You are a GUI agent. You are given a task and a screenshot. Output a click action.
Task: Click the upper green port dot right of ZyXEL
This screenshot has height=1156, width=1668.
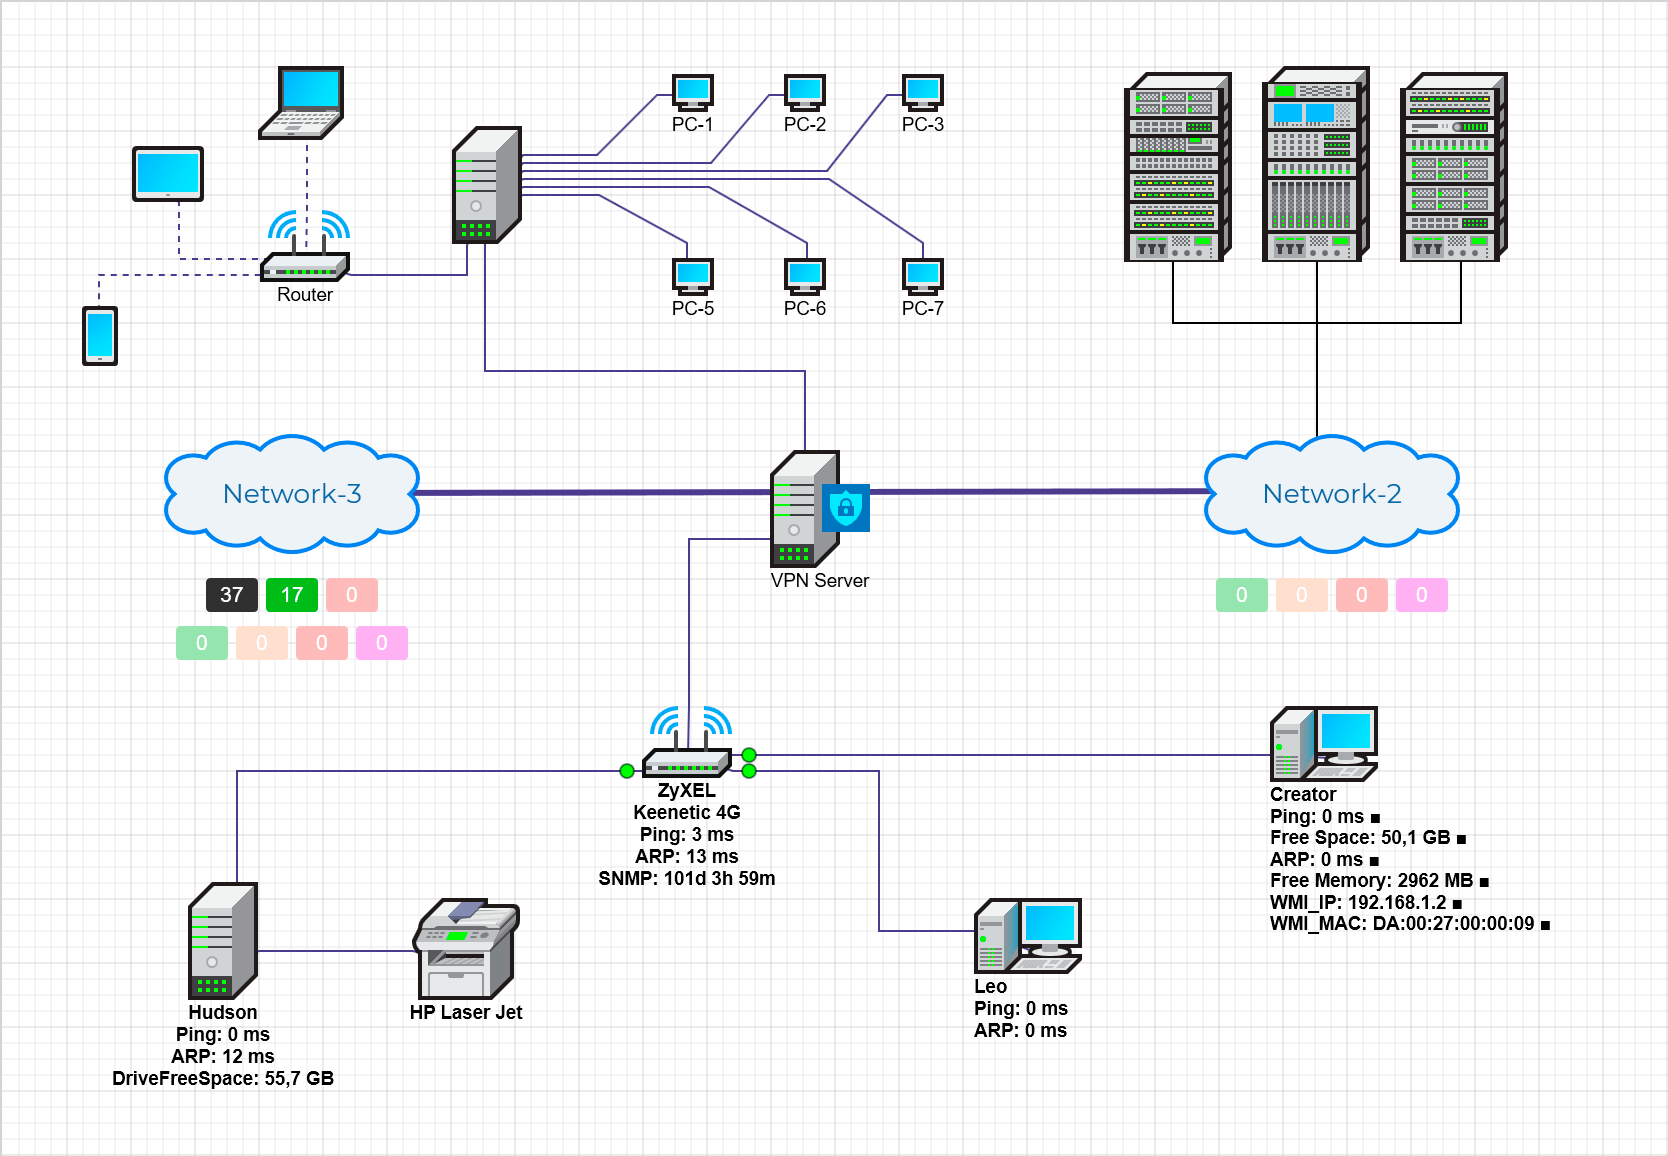pyautogui.click(x=749, y=755)
